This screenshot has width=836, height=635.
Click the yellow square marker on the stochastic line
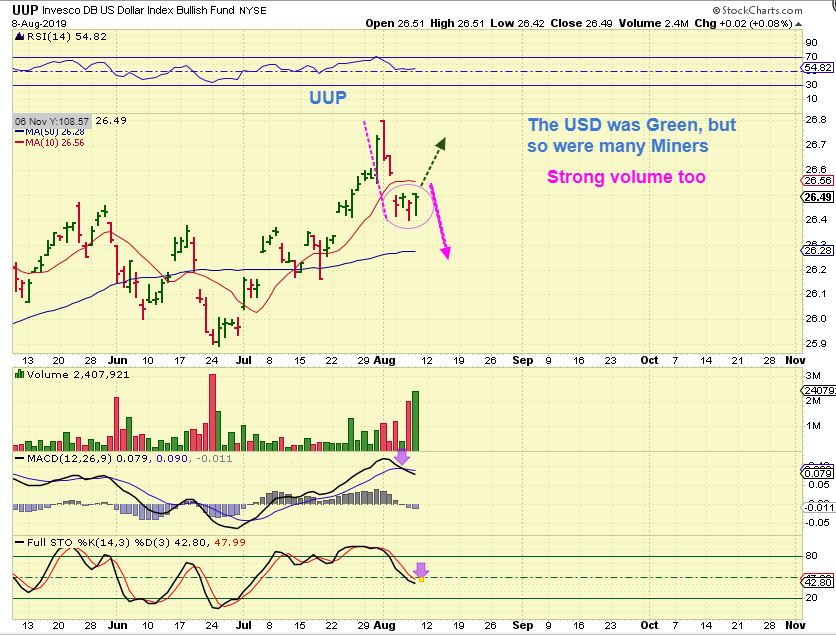(x=421, y=578)
